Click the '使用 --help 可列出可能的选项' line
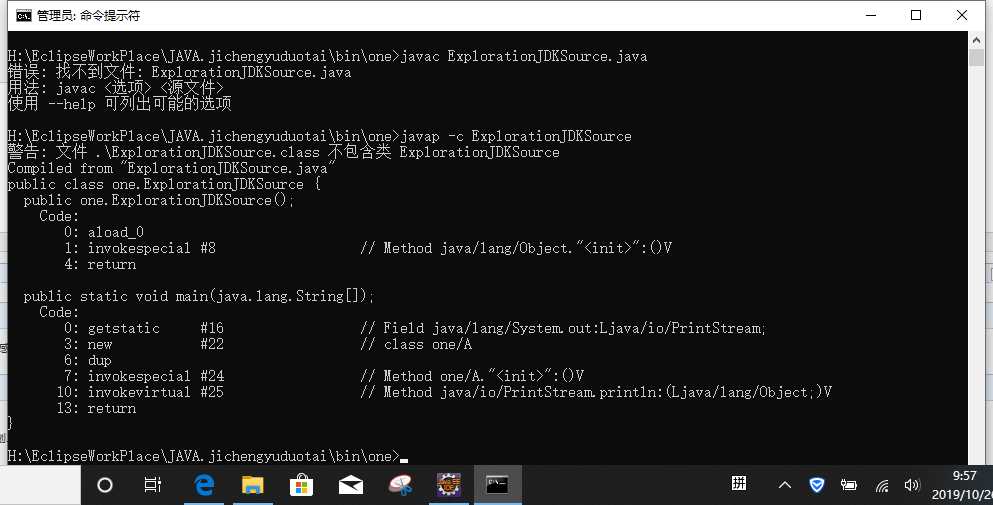This screenshot has width=993, height=505. click(119, 104)
